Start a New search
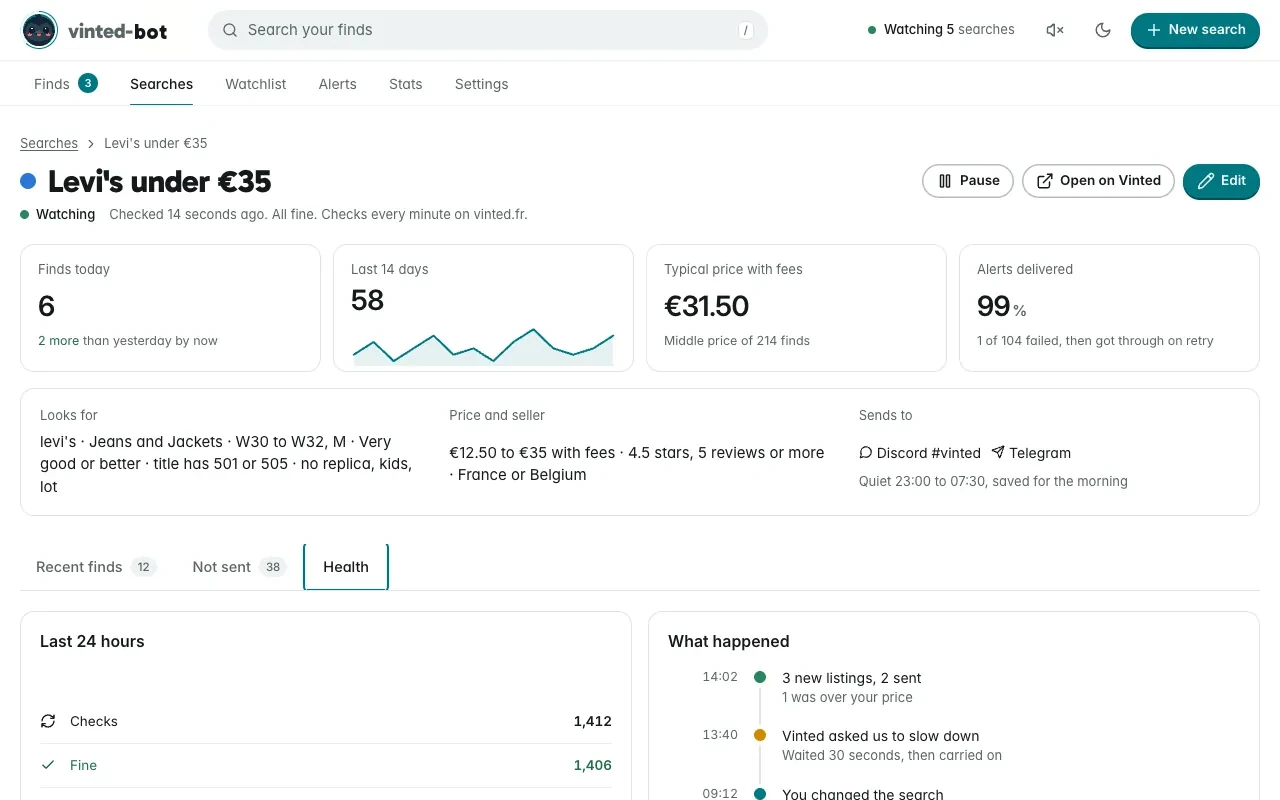This screenshot has height=800, width=1280. 1195,30
